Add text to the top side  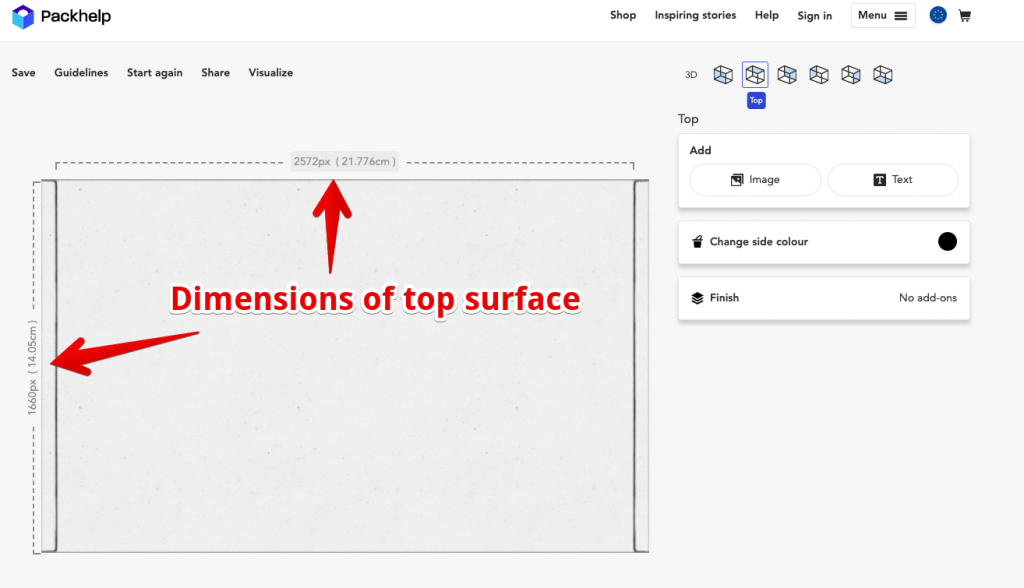click(893, 180)
